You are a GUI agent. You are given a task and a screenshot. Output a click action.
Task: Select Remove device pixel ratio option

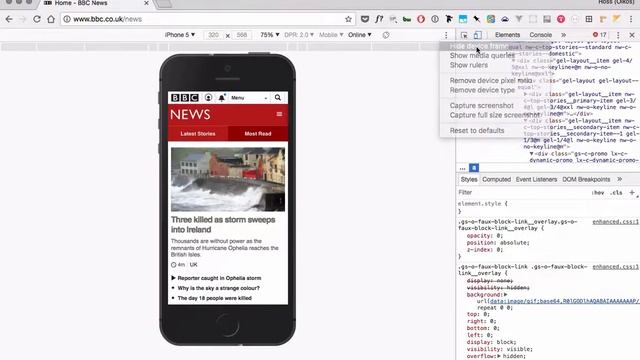tap(491, 80)
